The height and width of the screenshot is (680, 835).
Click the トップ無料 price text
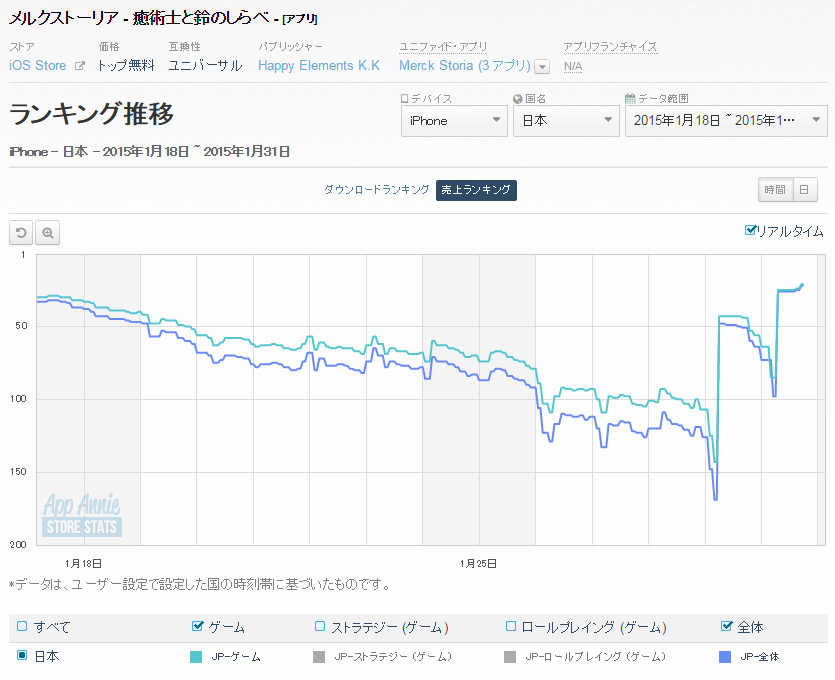(x=126, y=65)
